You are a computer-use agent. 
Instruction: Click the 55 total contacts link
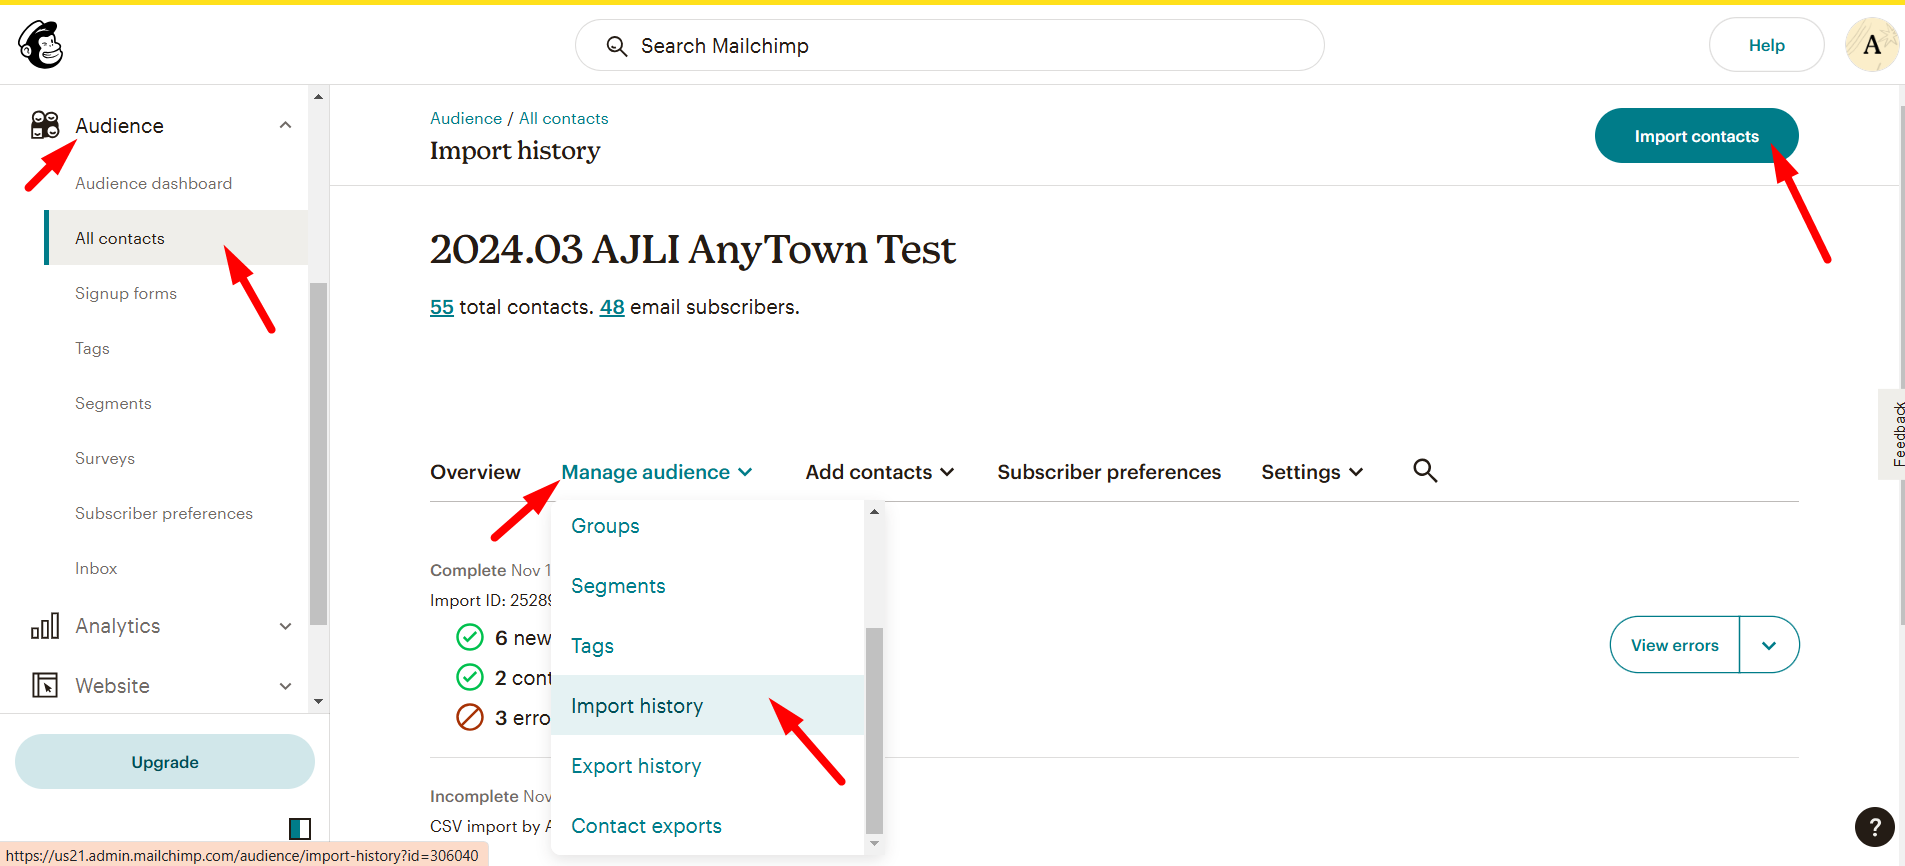(442, 307)
